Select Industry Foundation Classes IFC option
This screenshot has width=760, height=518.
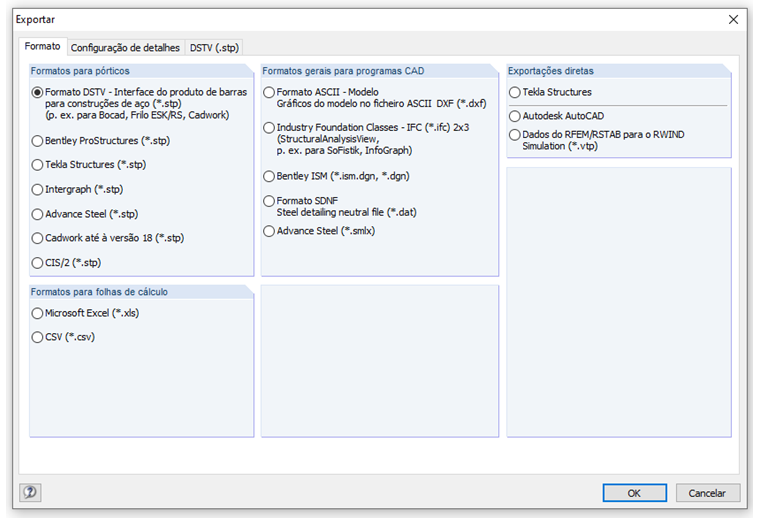269,128
